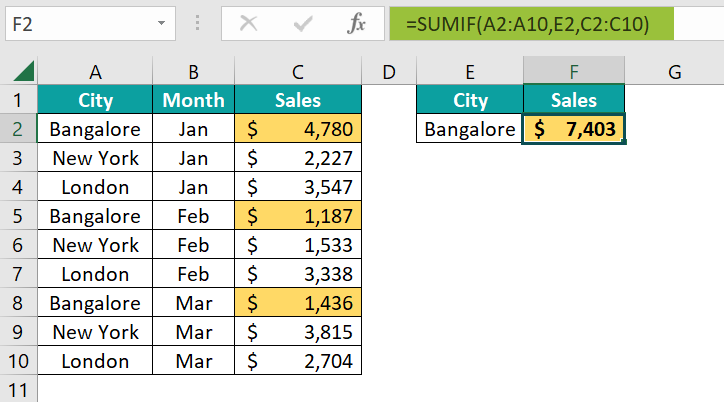Select the Mar cell in row 10

point(193,360)
